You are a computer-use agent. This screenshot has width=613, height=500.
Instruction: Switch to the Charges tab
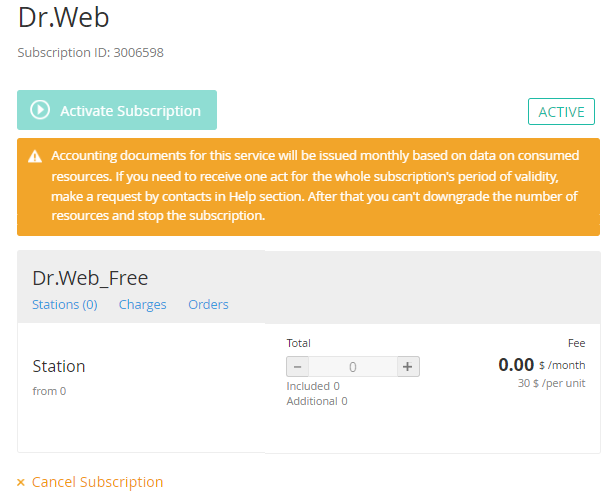point(142,304)
